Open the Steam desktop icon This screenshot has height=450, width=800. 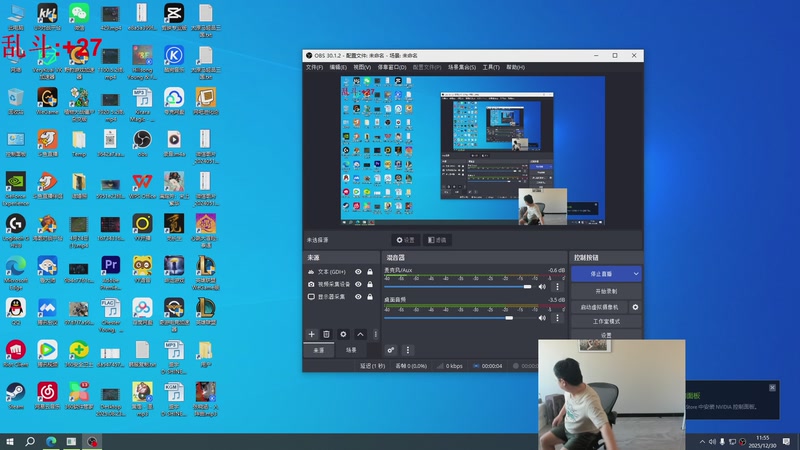(16, 396)
